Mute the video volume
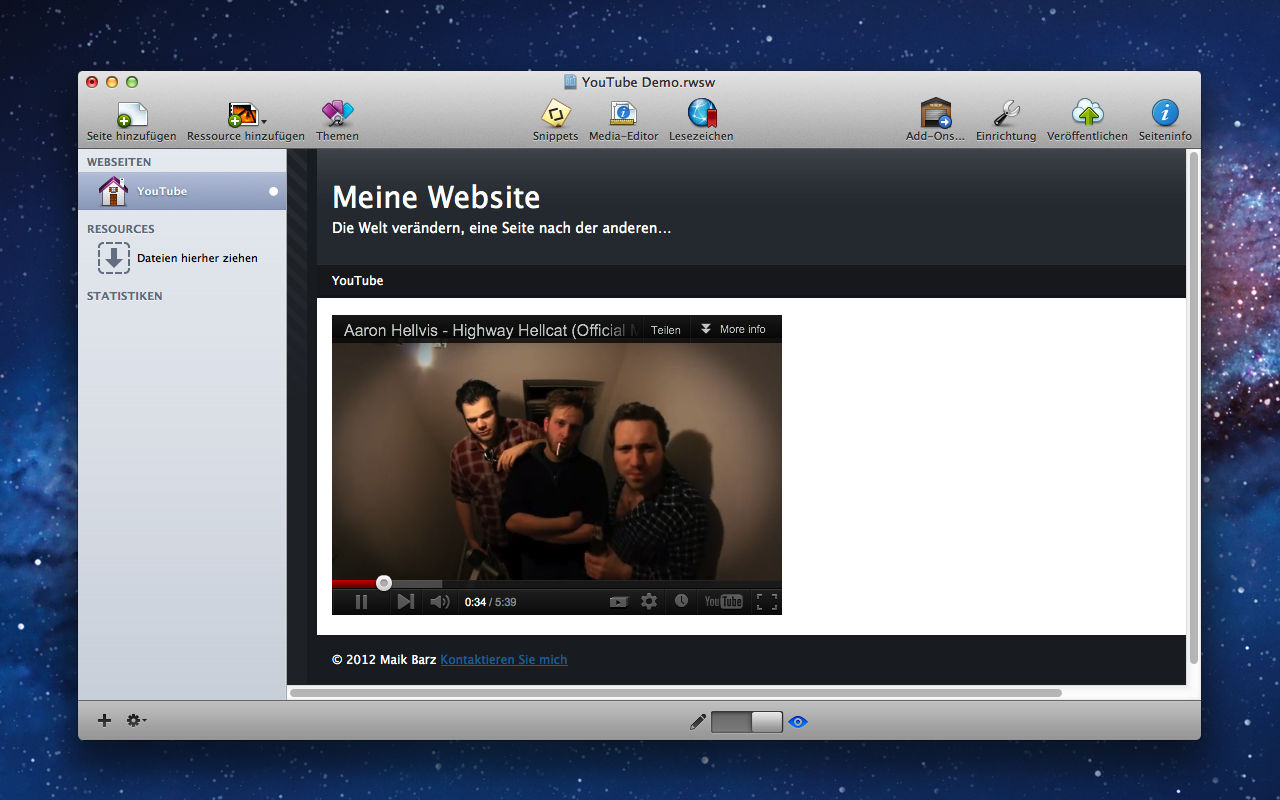The width and height of the screenshot is (1280, 800). pyautogui.click(x=439, y=601)
